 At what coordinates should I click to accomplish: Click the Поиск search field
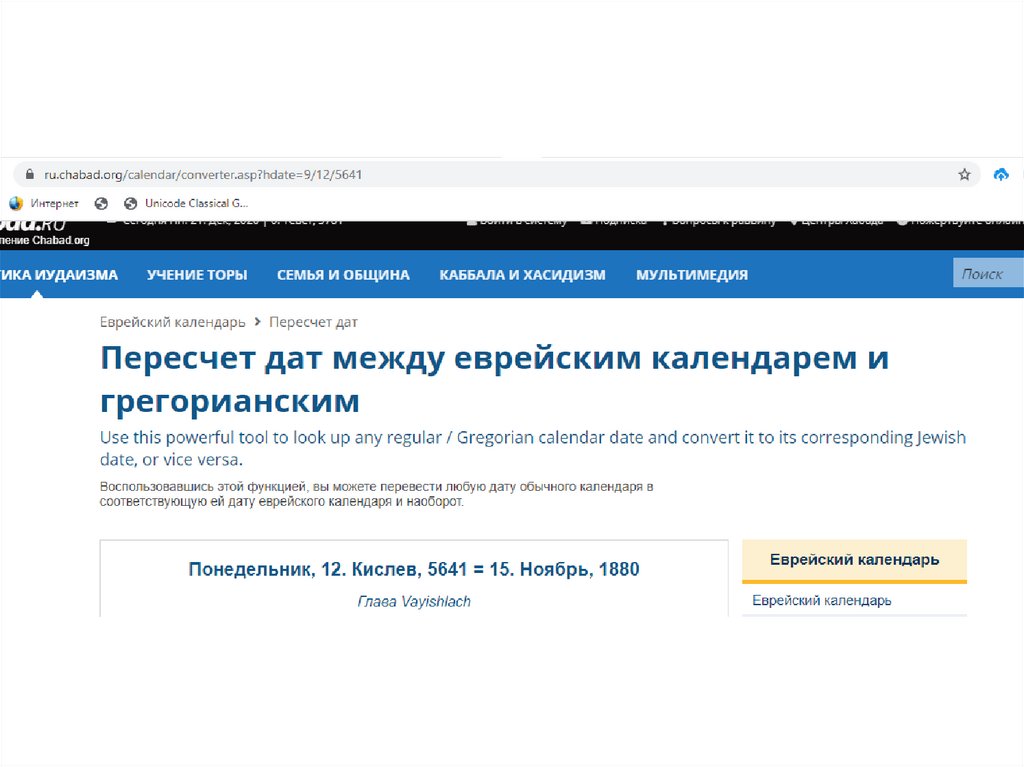click(988, 274)
